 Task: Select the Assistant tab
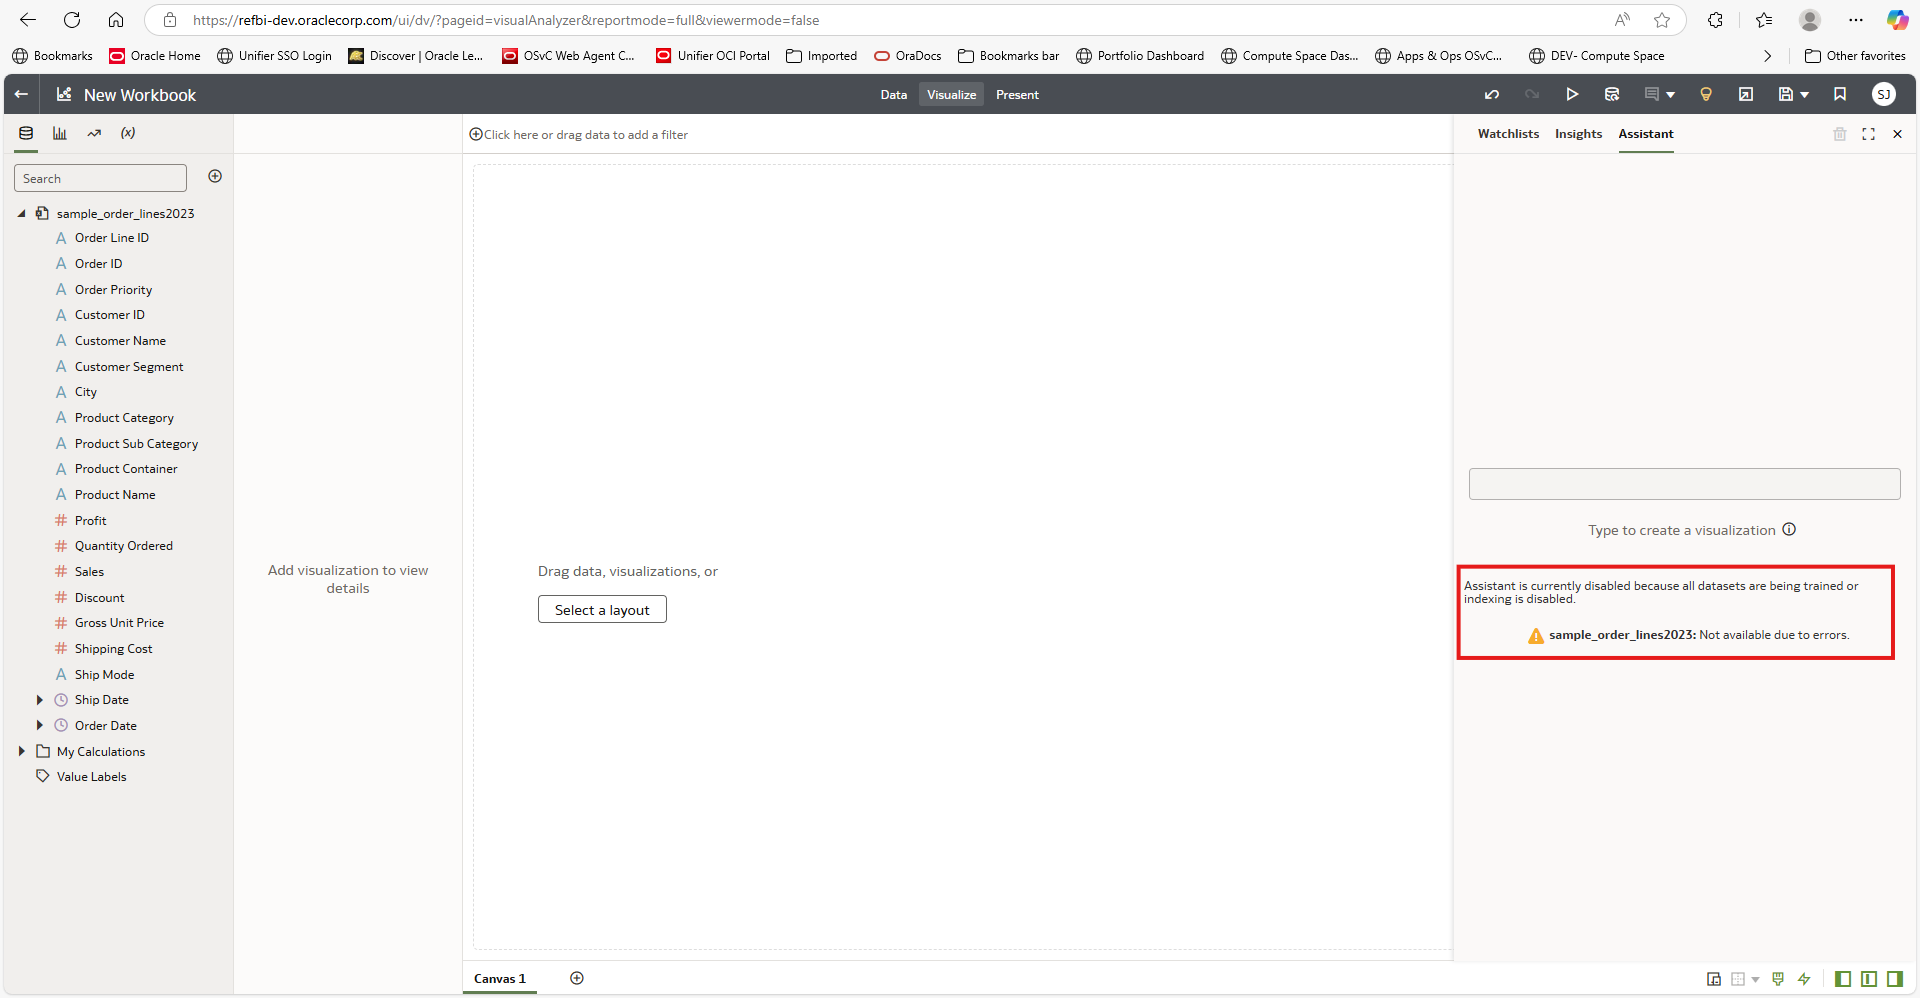(1646, 134)
